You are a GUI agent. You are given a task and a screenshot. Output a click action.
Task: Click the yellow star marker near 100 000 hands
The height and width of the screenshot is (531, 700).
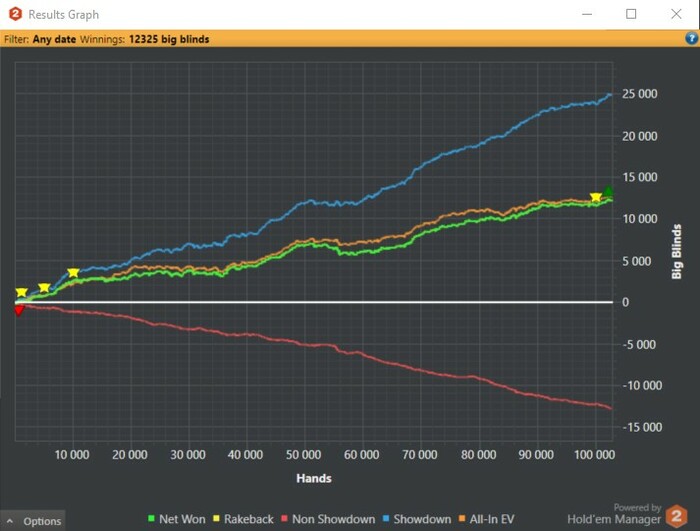(596, 197)
